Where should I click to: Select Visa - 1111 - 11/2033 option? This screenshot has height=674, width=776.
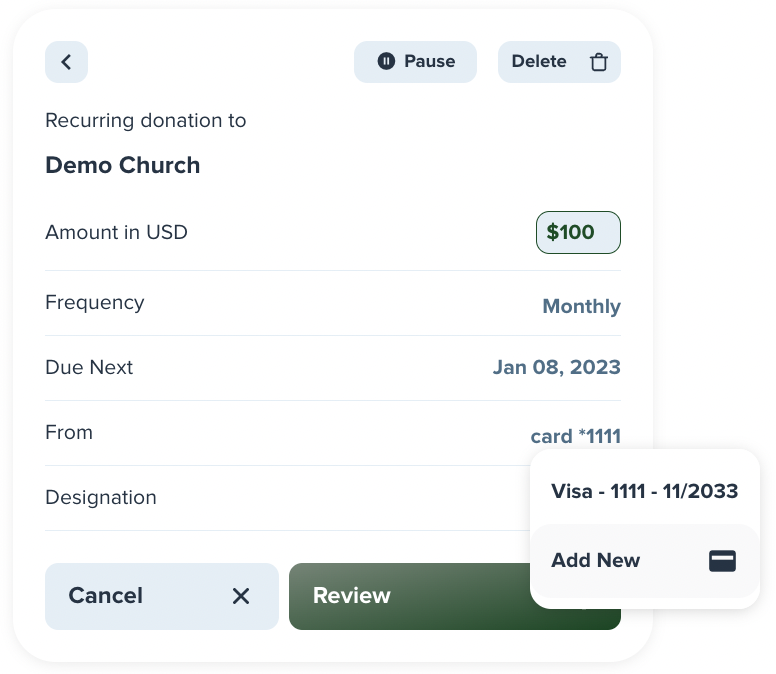click(644, 491)
